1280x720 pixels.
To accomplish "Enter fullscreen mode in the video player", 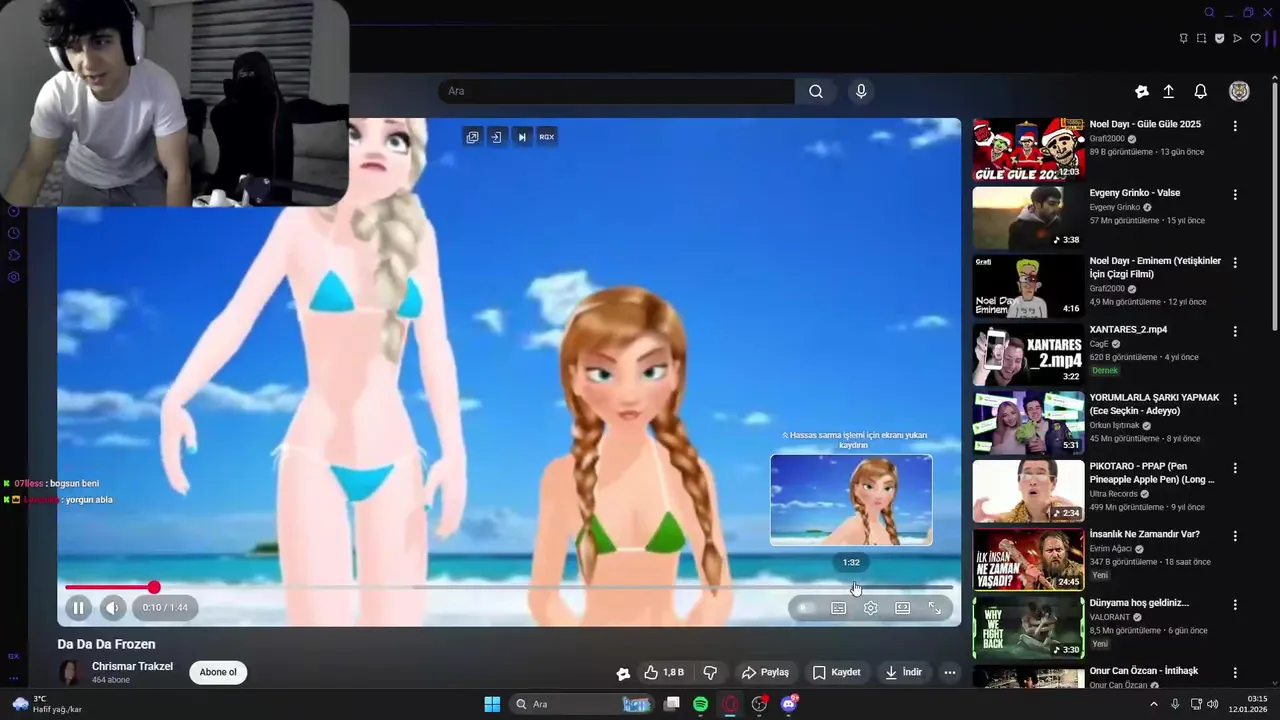I will [935, 608].
